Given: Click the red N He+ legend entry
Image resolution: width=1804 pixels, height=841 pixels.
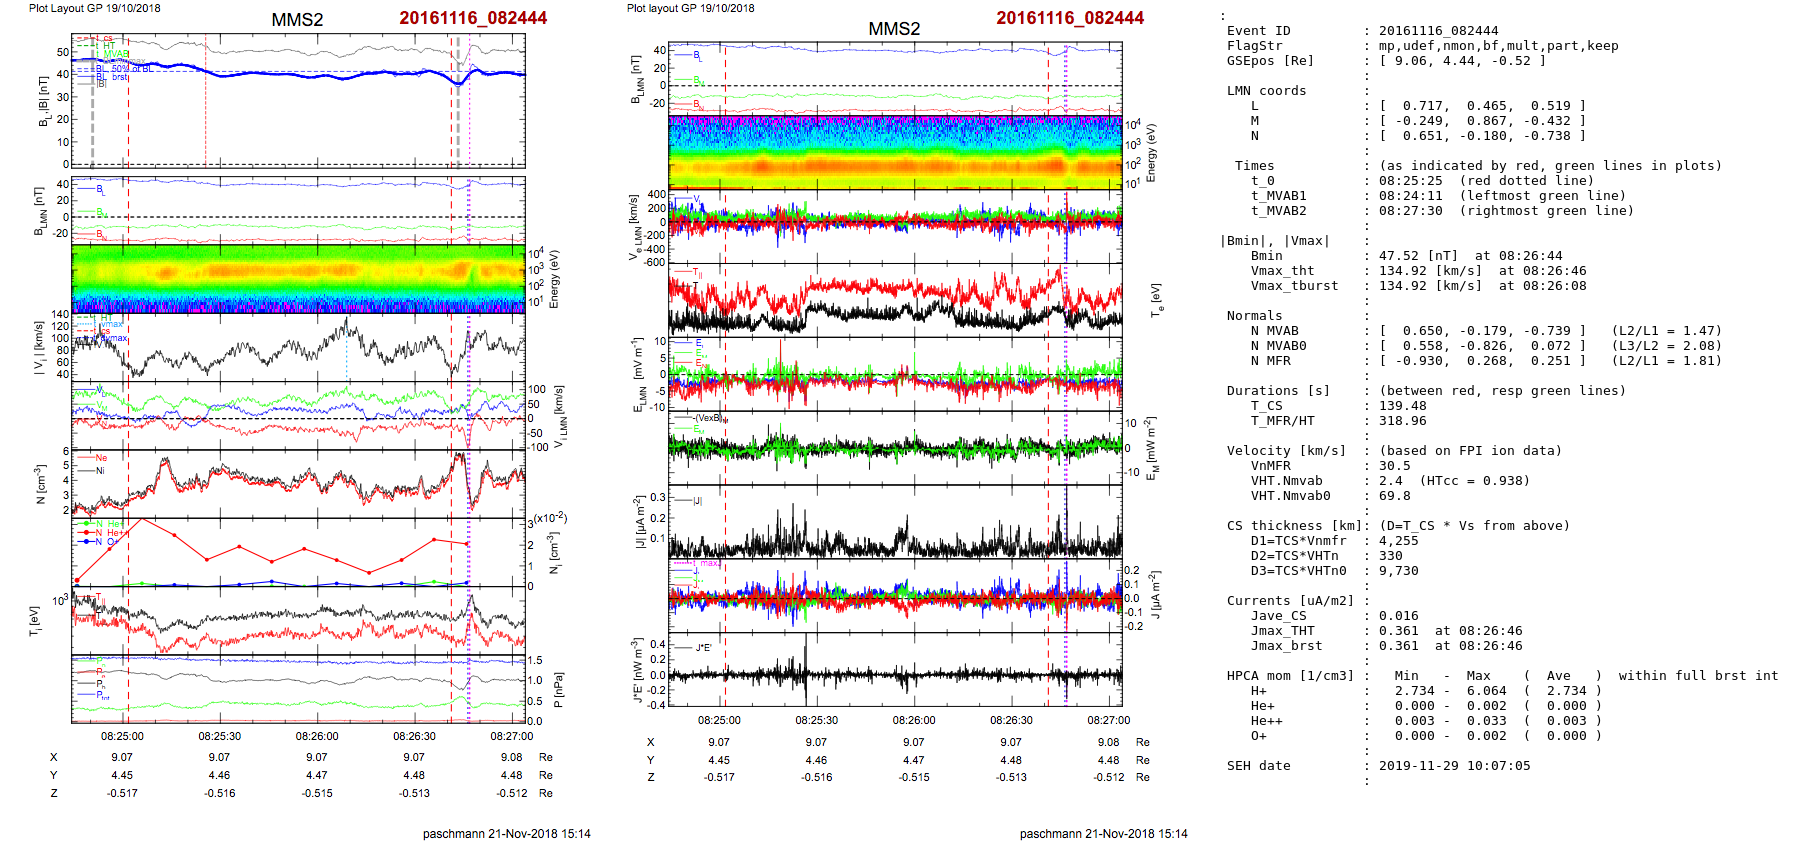Looking at the screenshot, I should click(x=105, y=533).
